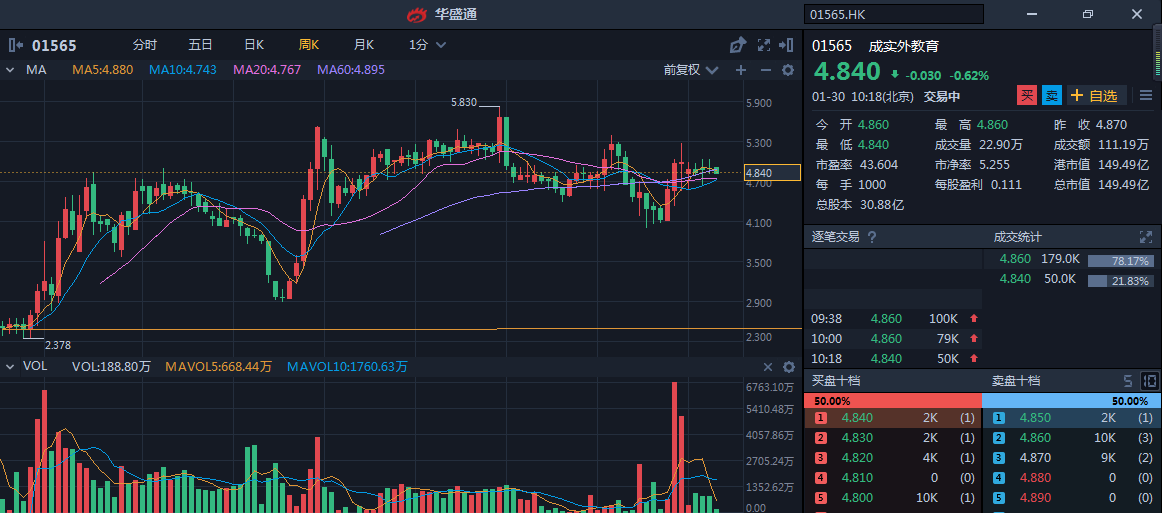Switch order book to 5 levels
Image resolution: width=1162 pixels, height=513 pixels.
1128,381
